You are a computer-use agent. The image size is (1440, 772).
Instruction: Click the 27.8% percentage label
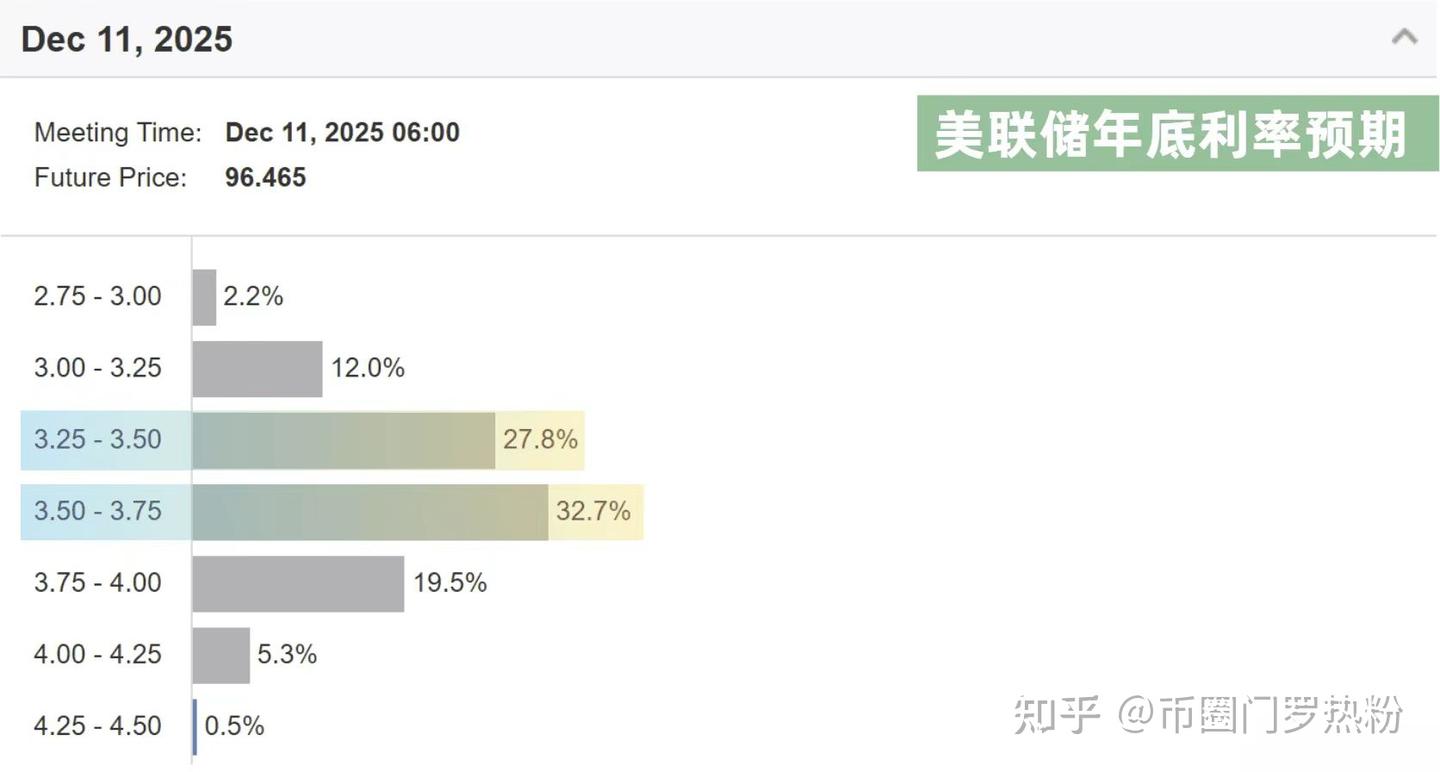pos(538,439)
